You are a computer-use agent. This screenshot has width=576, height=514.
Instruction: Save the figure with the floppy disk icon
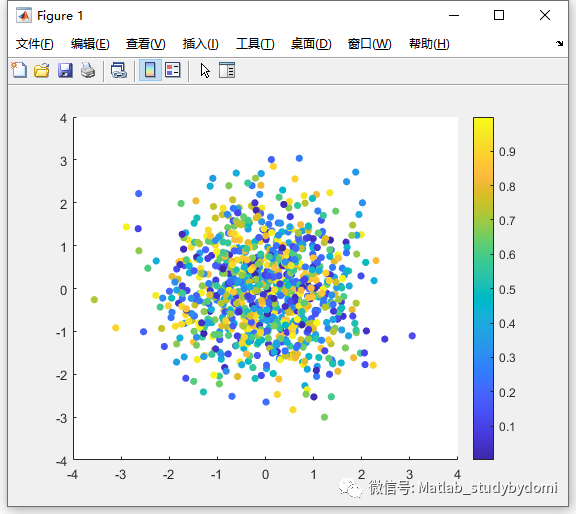[x=65, y=70]
